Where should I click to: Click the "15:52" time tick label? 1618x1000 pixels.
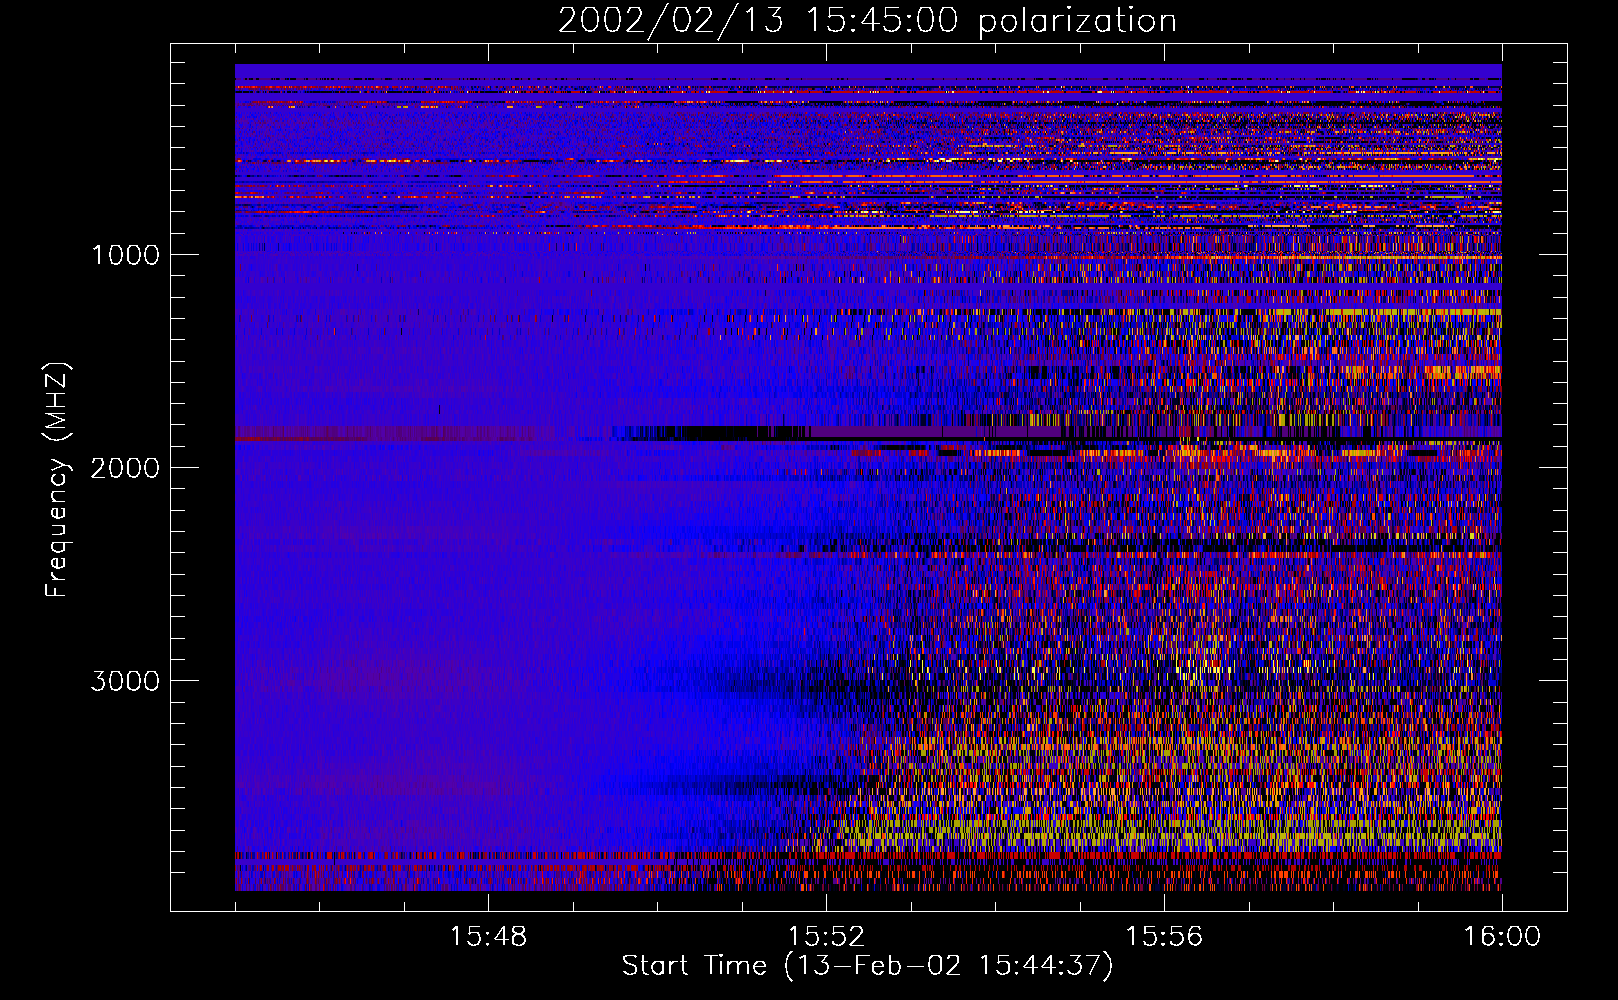826,937
